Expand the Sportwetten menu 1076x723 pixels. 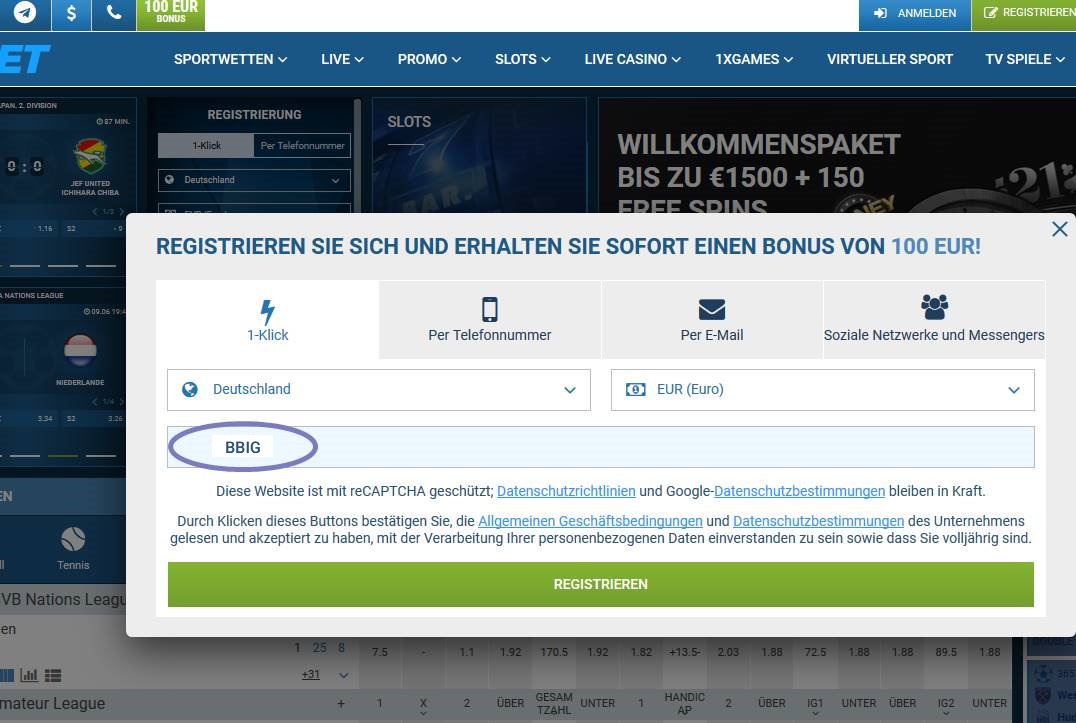(231, 59)
